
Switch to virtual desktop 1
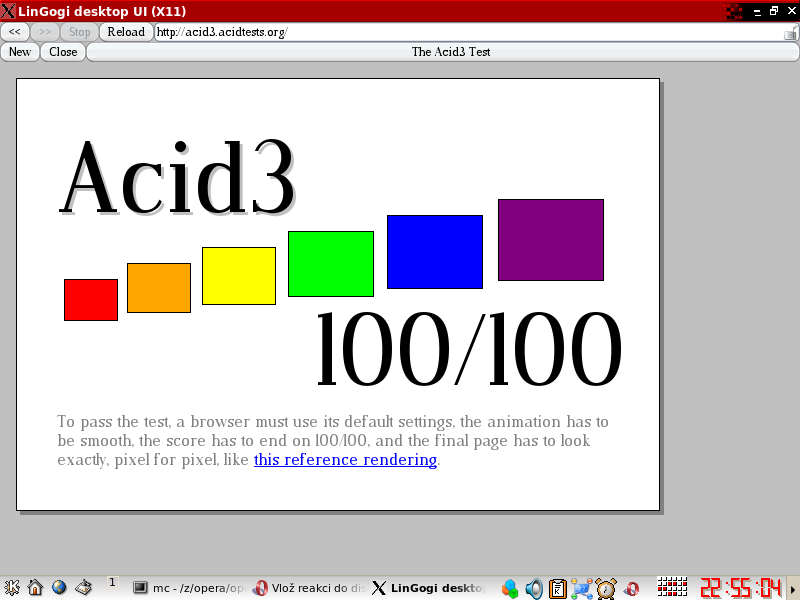112,582
